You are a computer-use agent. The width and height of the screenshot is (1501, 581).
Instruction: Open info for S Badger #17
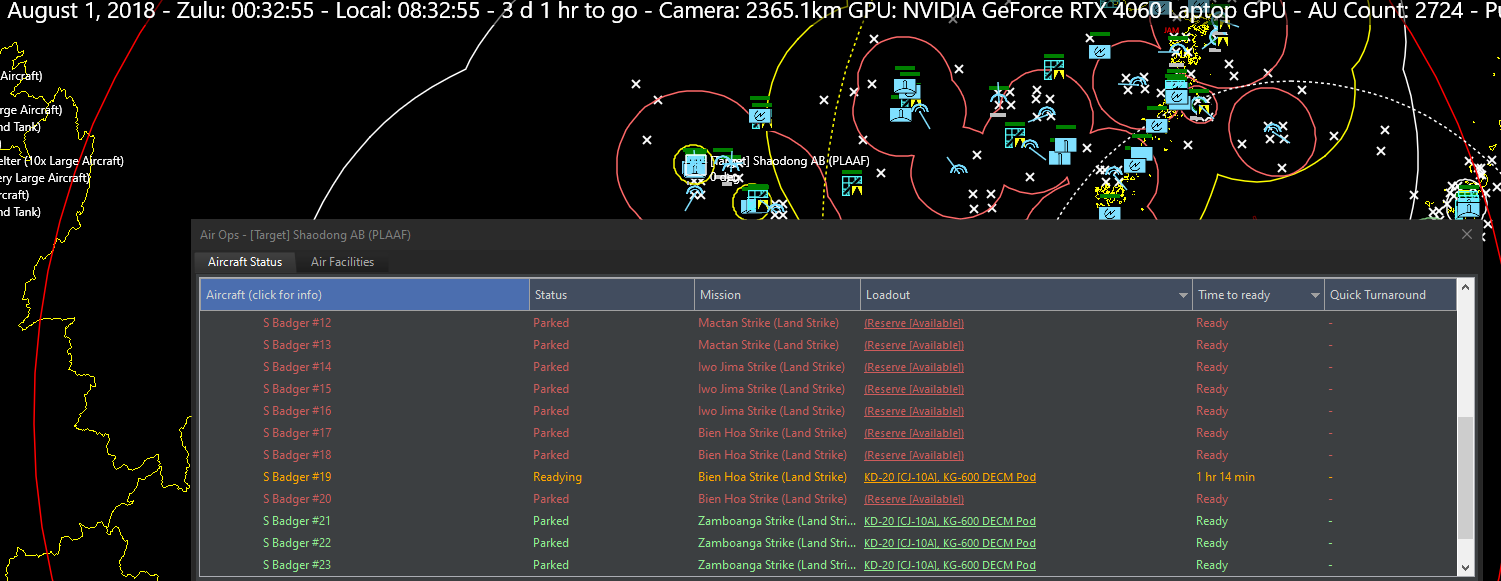pos(297,433)
